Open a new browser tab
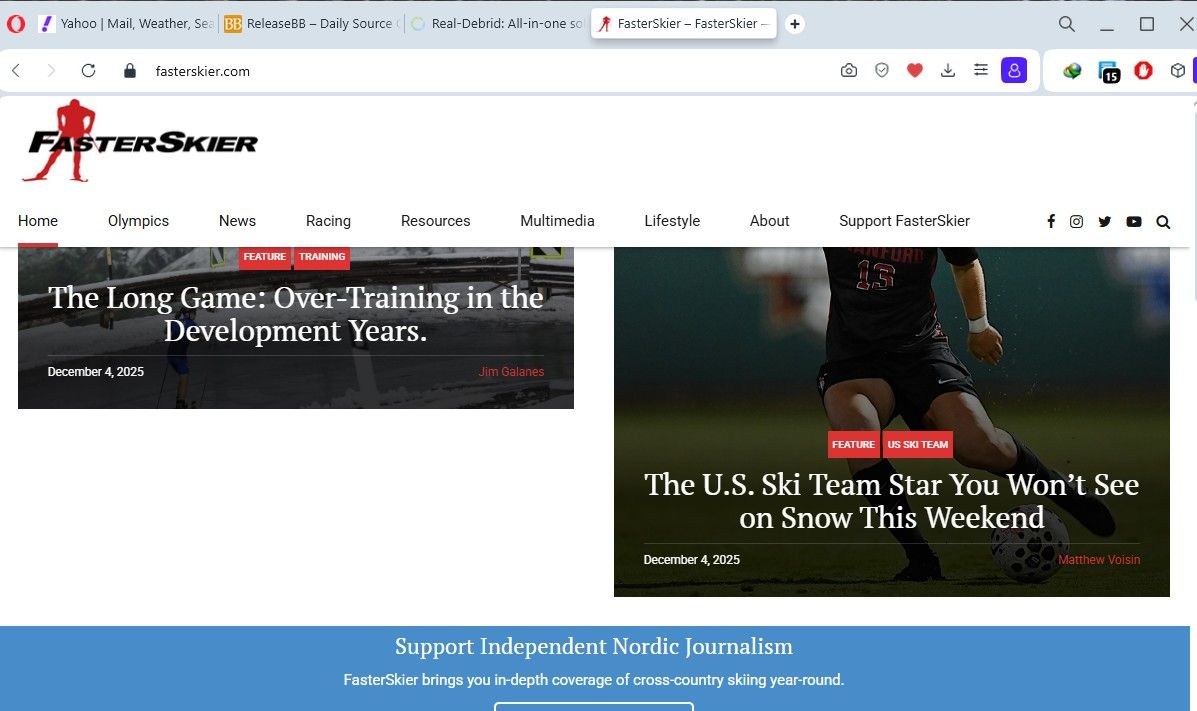 pos(795,24)
